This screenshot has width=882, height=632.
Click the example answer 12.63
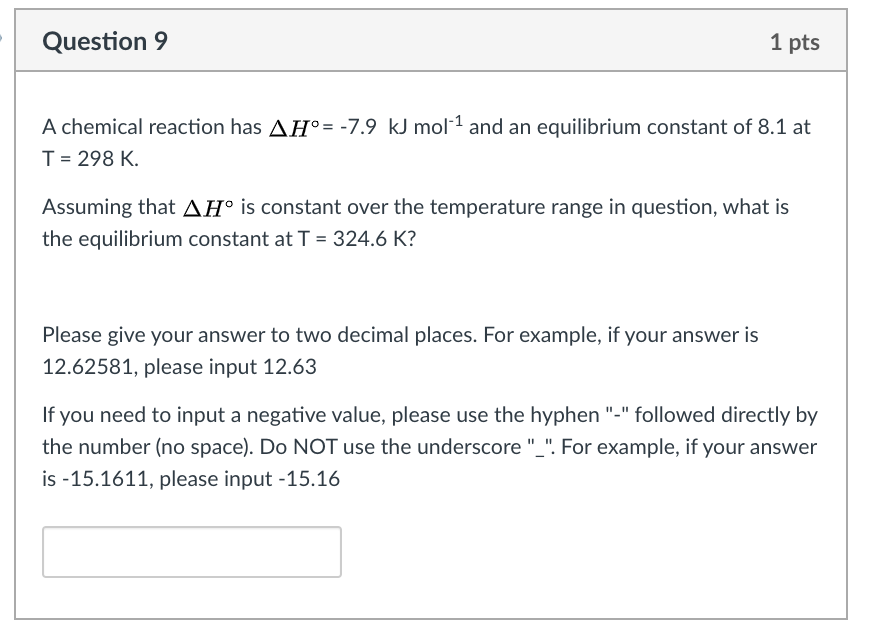[289, 367]
